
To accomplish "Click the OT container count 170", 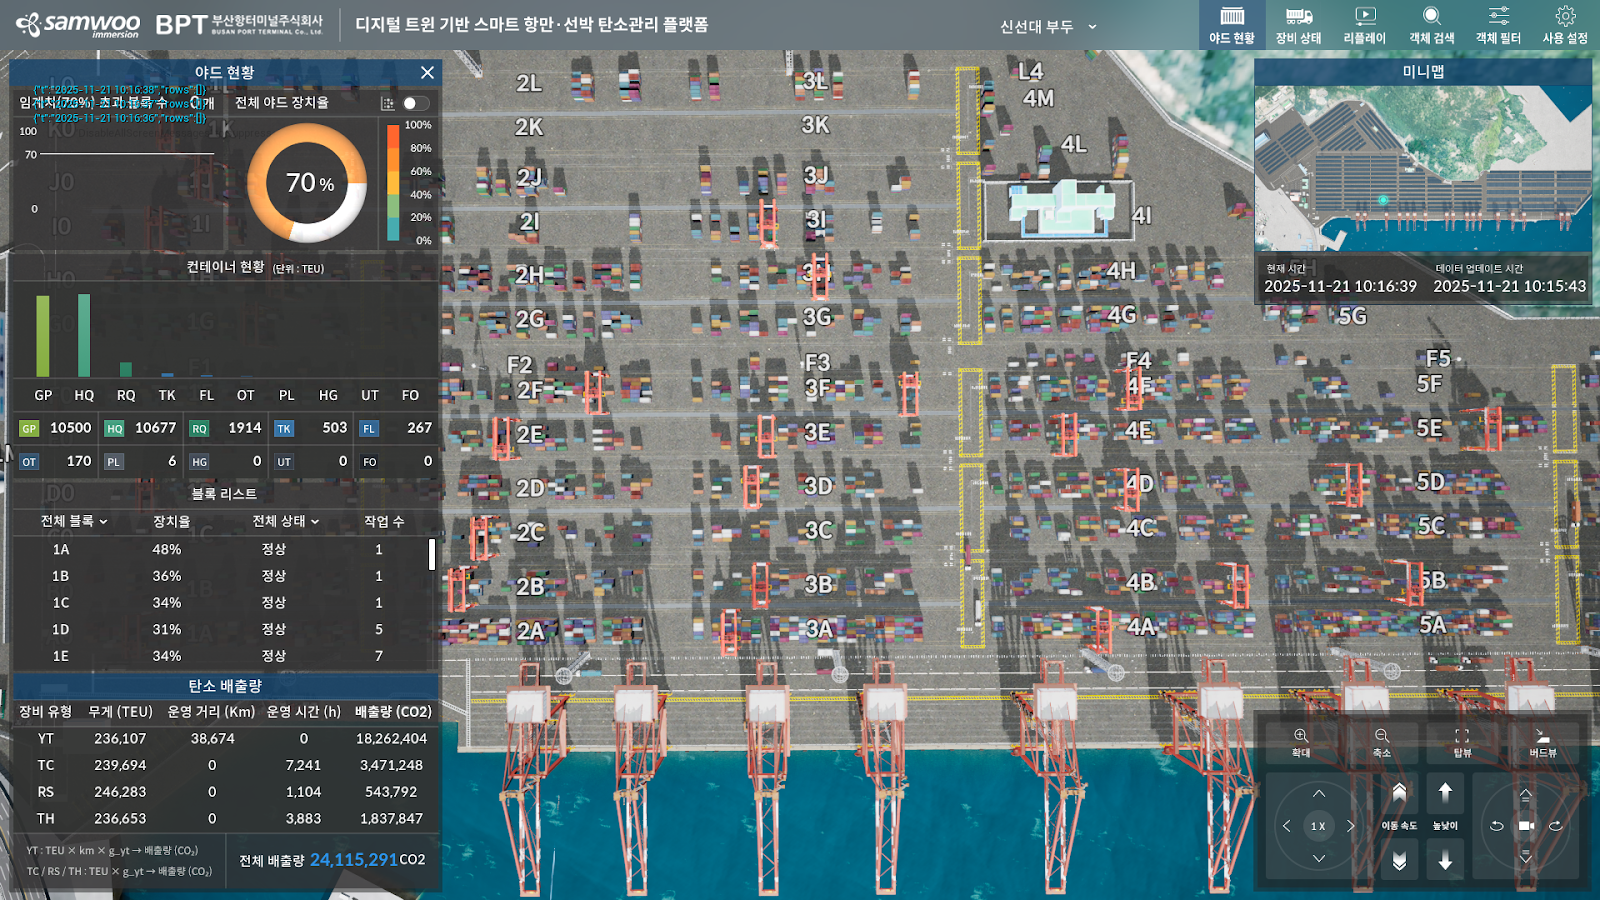I will click(x=79, y=461).
